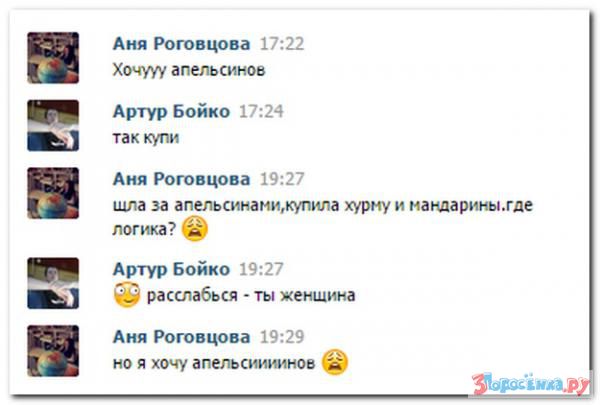Screen dimensions: 600x405
Task: Open Артур Бойко's name link at 19:27
Action: click(x=171, y=269)
